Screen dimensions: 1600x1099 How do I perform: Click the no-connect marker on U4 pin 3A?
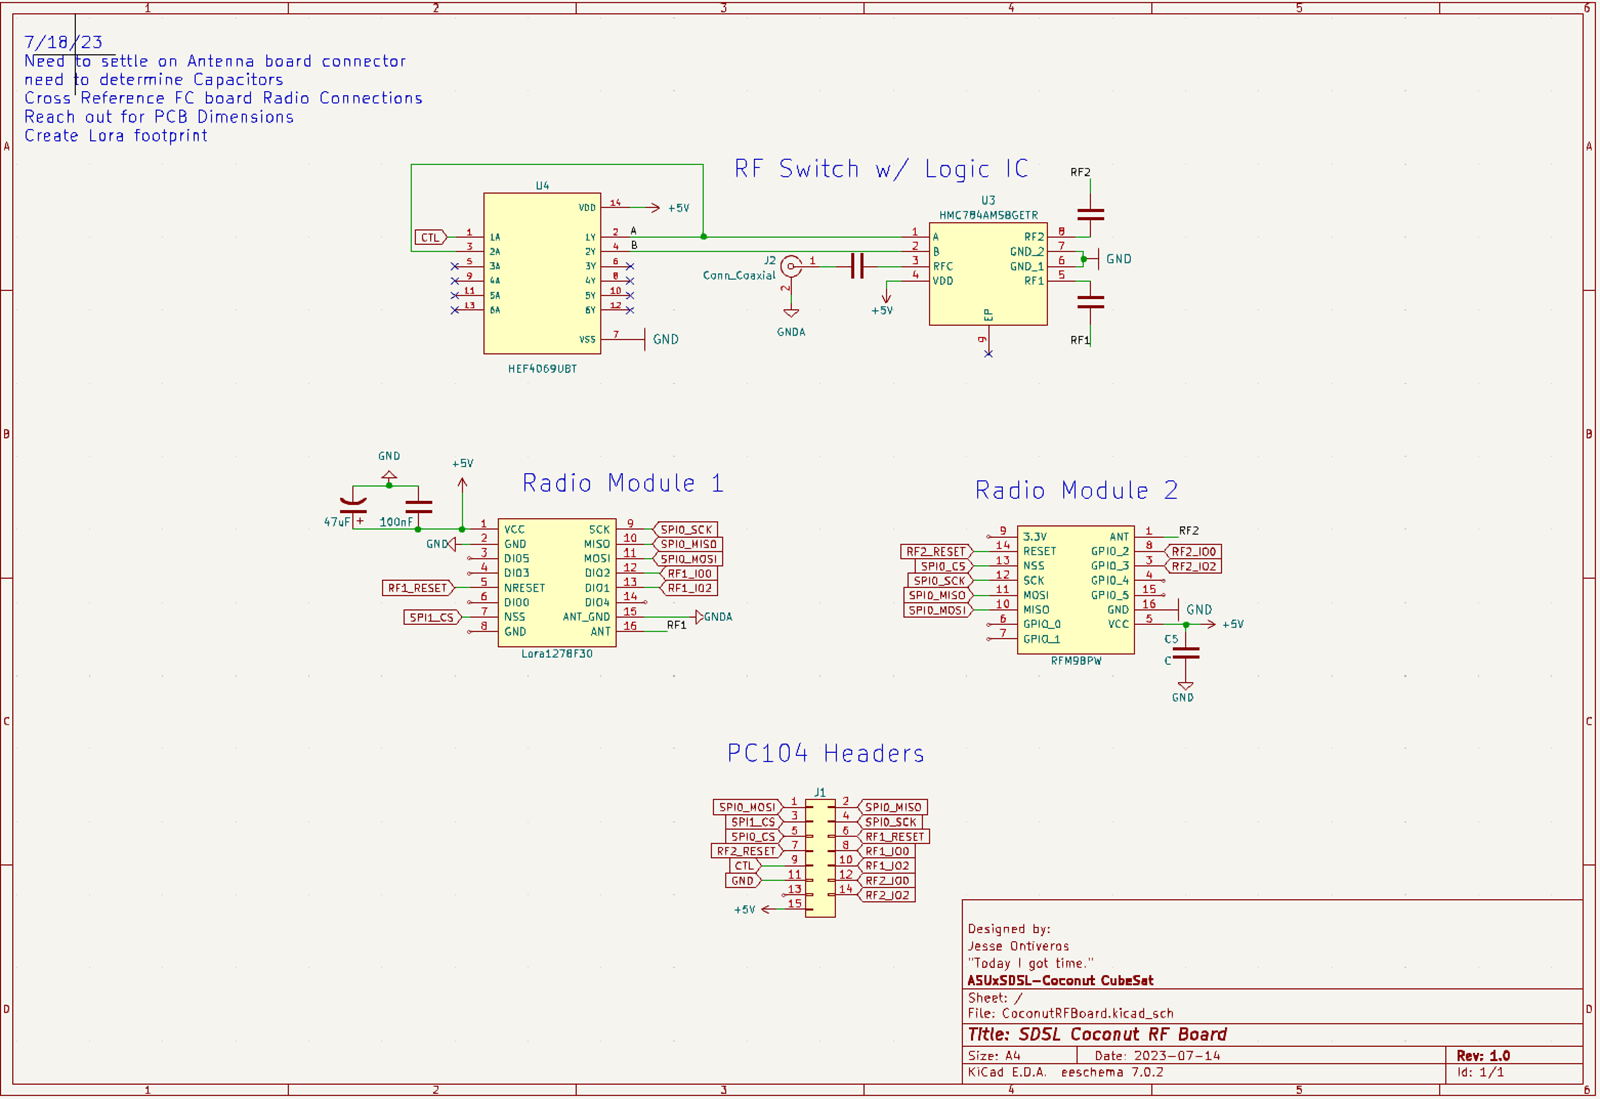pos(455,265)
